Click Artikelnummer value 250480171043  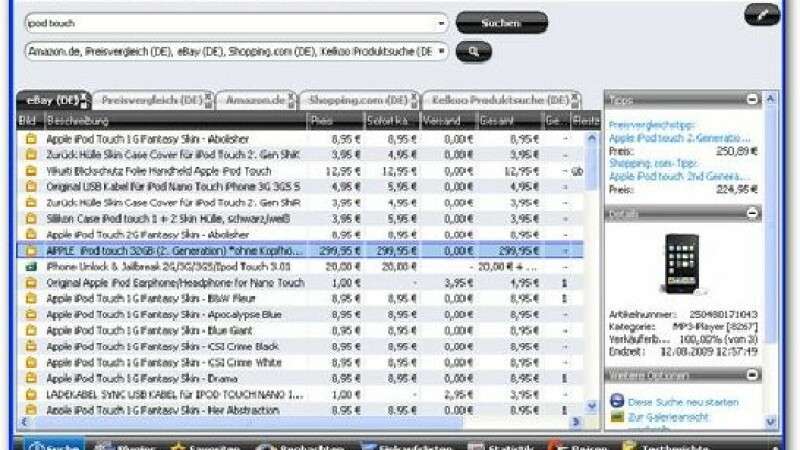pyautogui.click(x=723, y=314)
